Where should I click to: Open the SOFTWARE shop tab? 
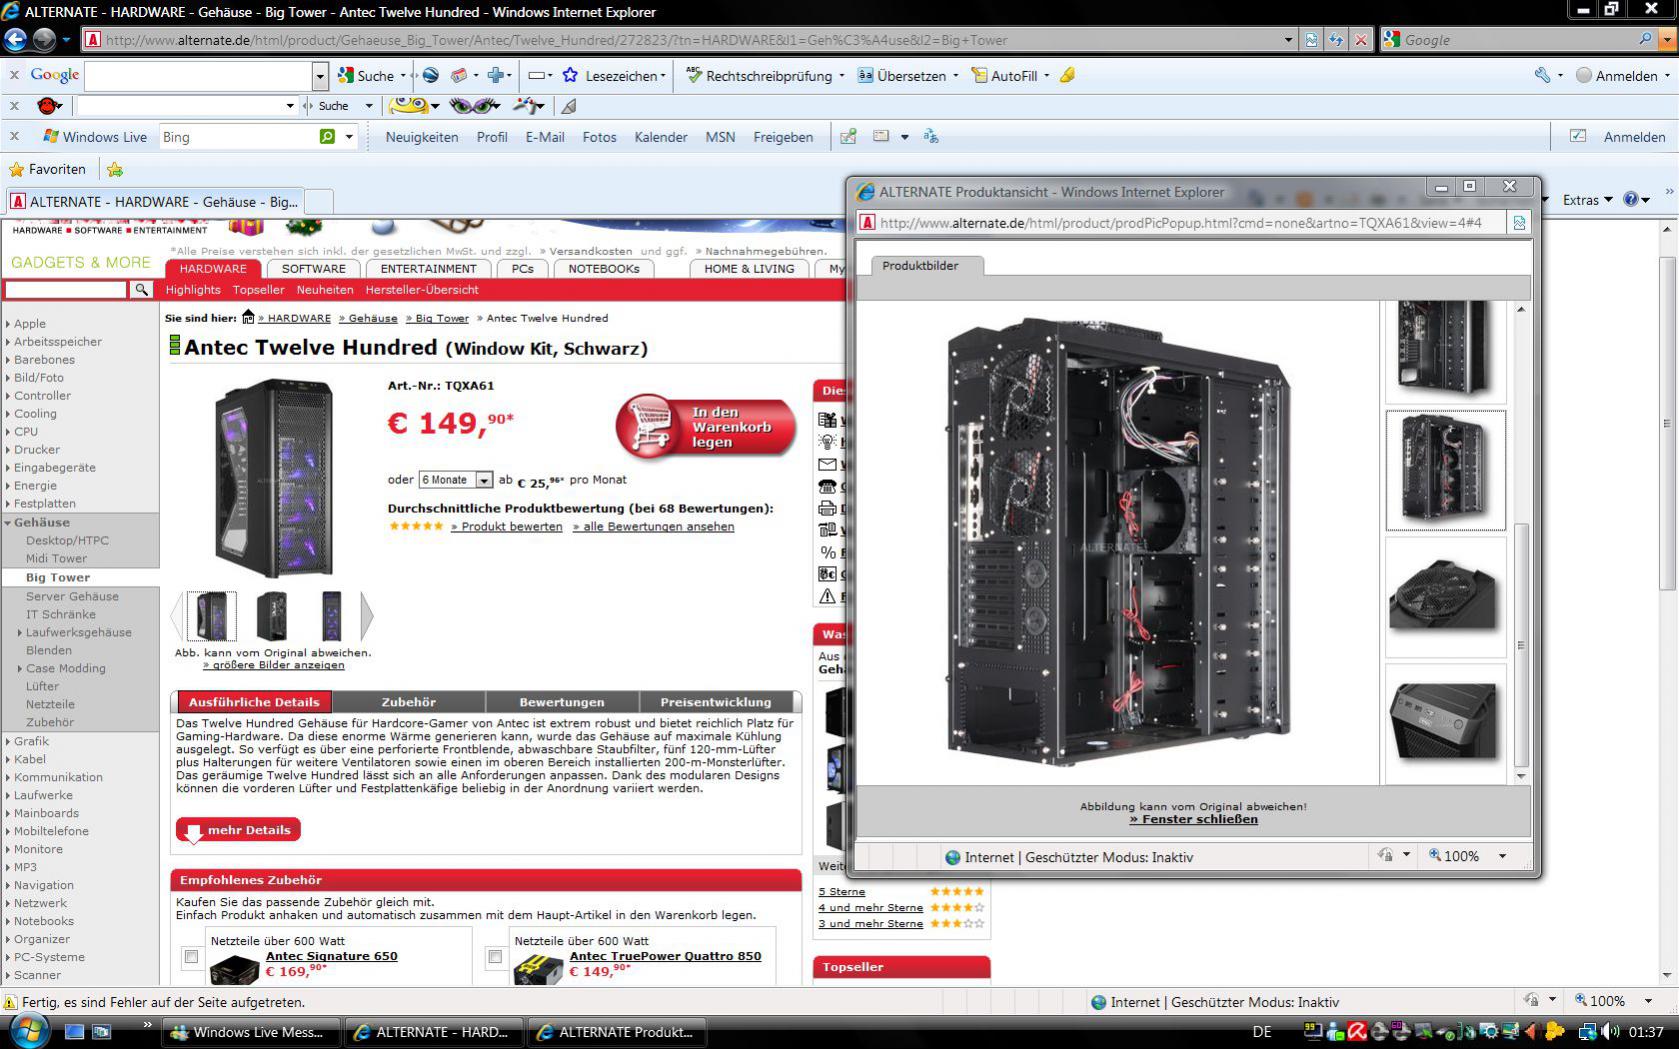click(313, 269)
